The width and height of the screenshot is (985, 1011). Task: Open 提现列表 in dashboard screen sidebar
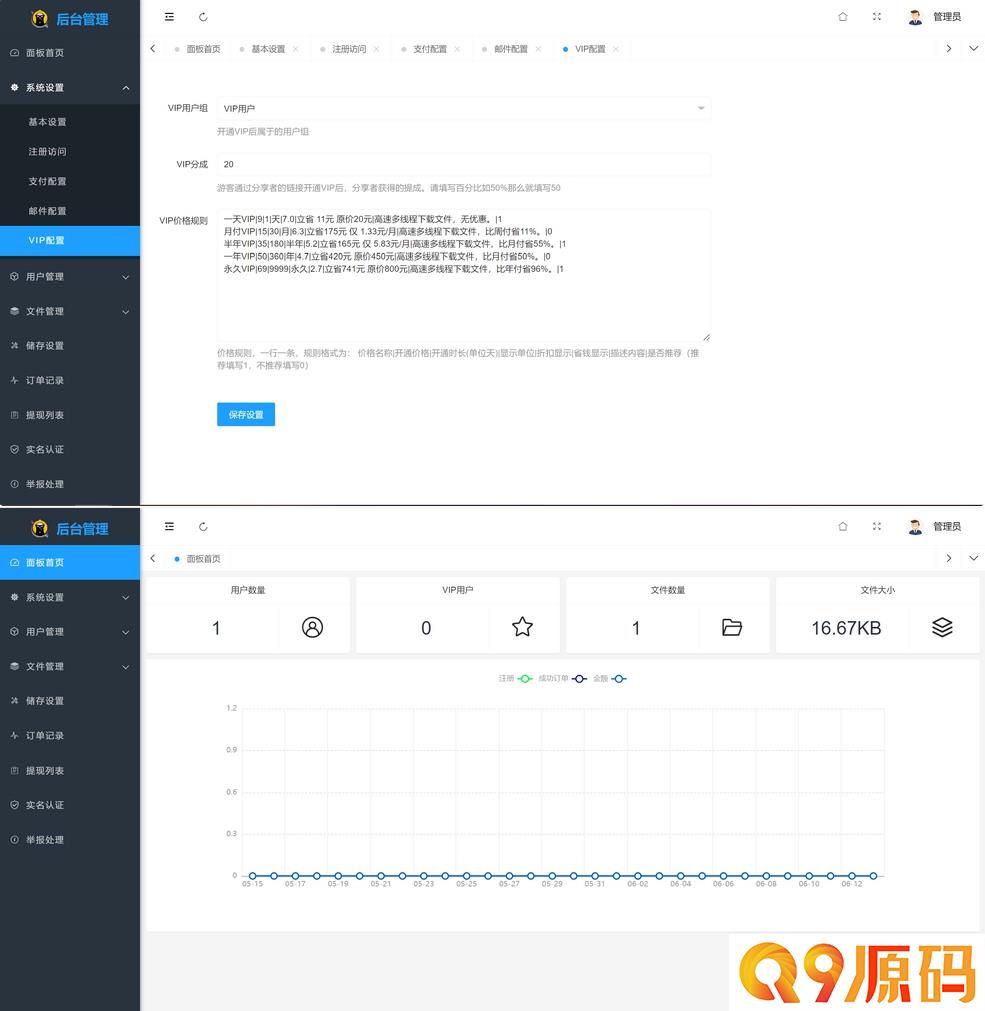pyautogui.click(x=70, y=771)
